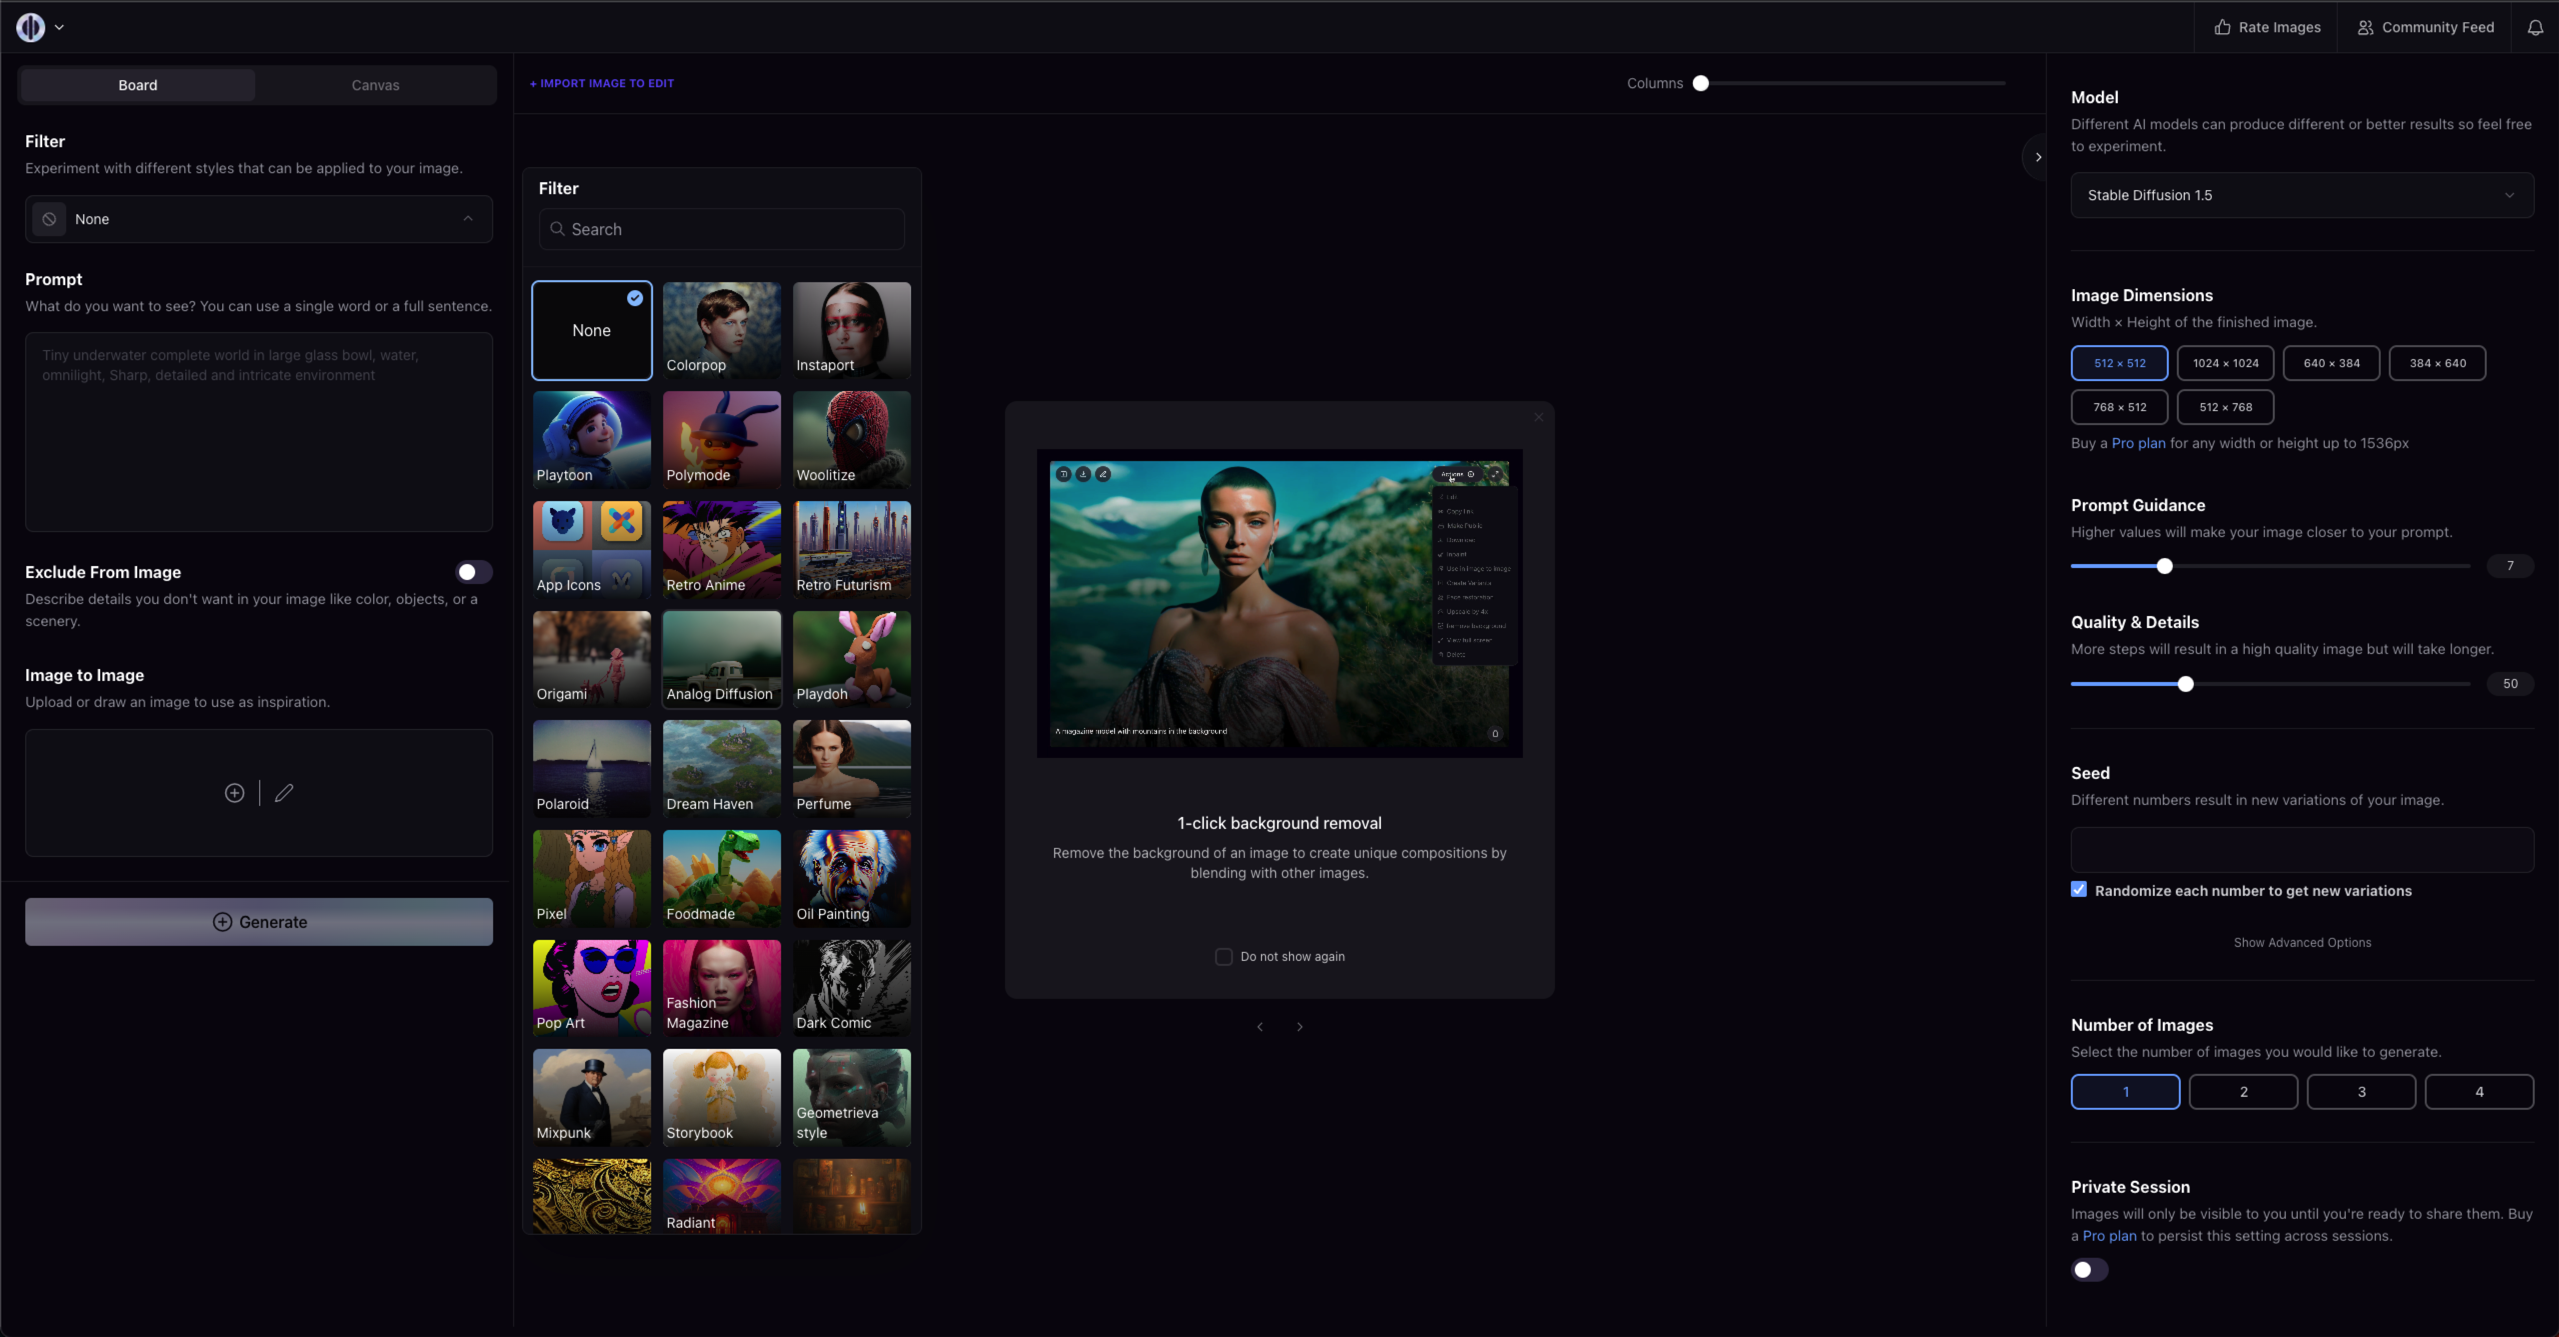Switch to the Canvas tab

(375, 85)
